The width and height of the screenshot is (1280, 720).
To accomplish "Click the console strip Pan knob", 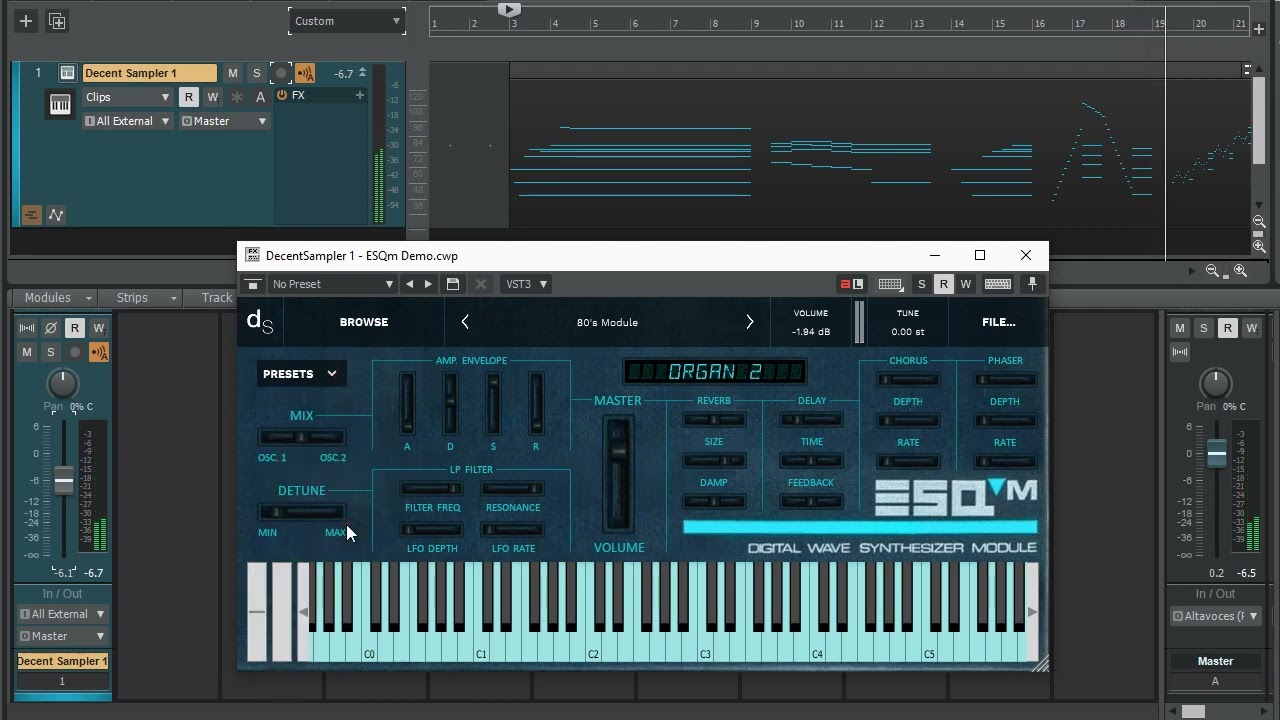I will click(63, 383).
